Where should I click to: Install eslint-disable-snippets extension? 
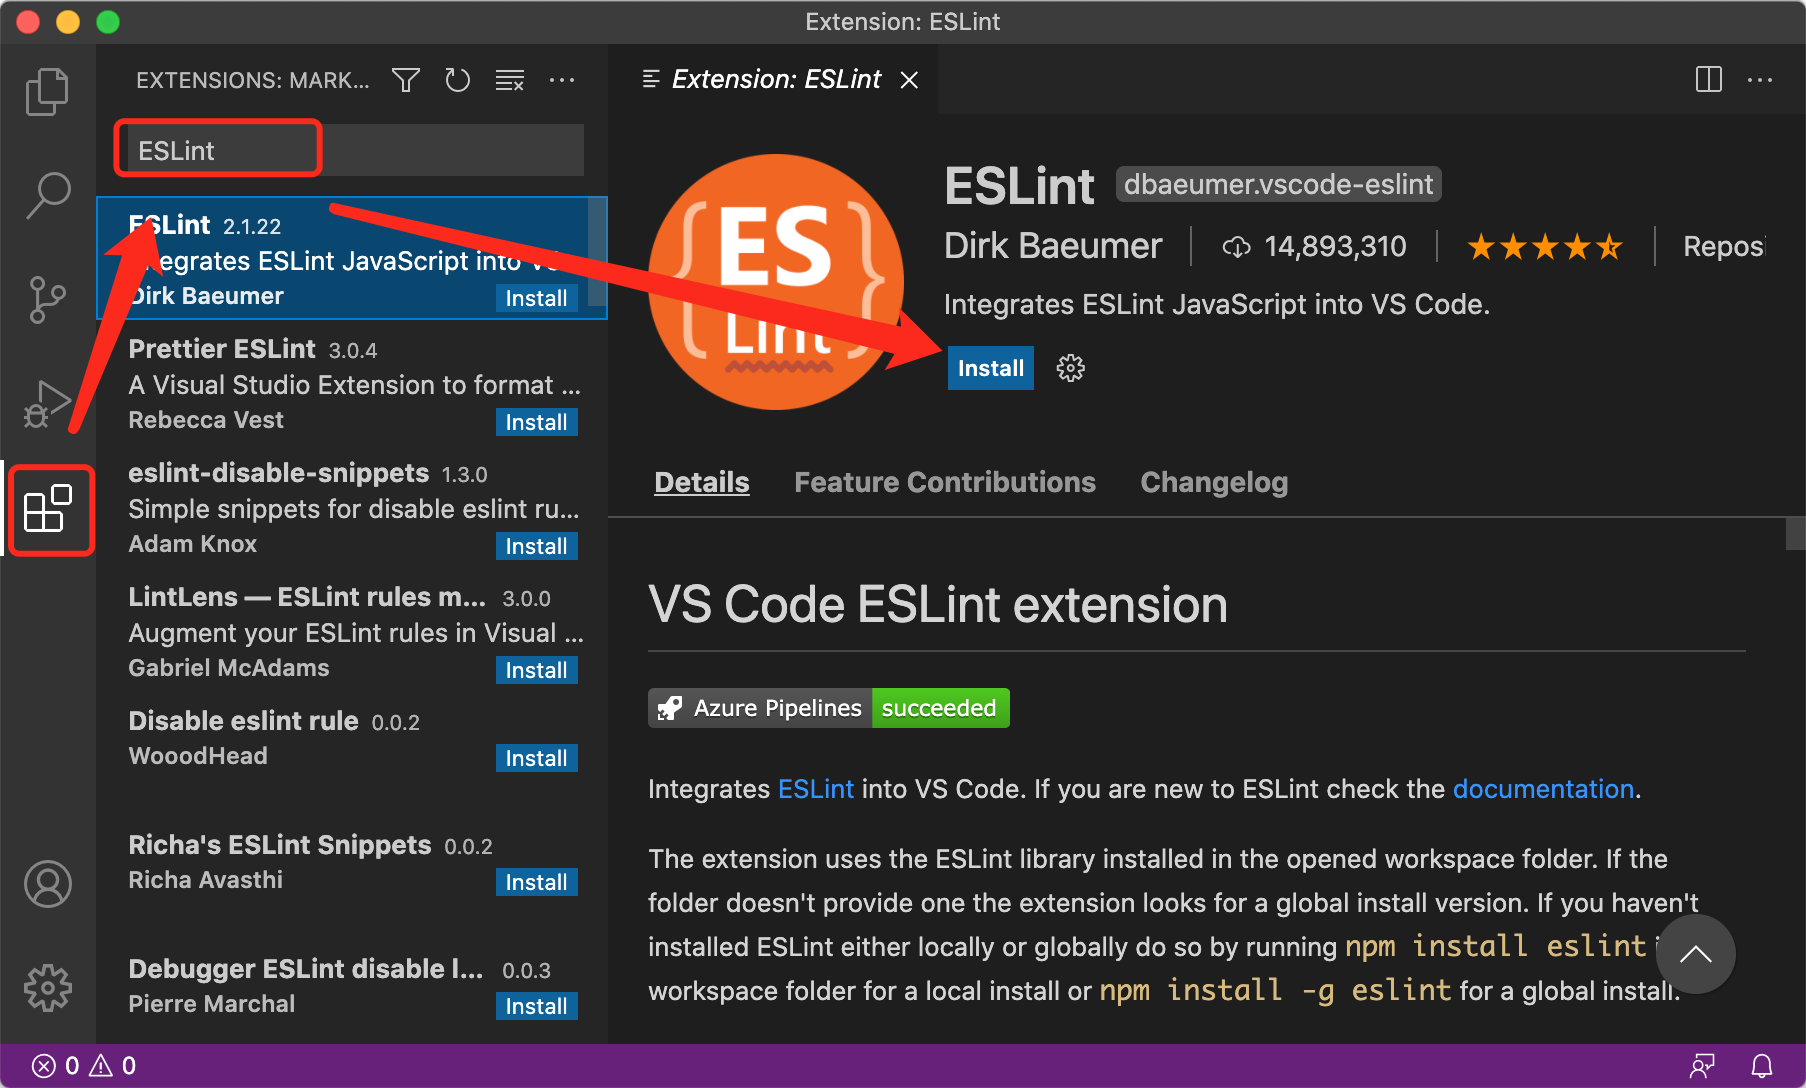(536, 546)
